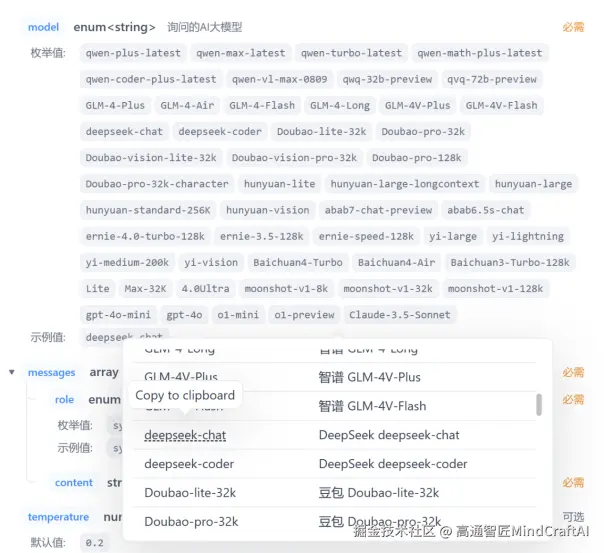Image resolution: width=604 pixels, height=553 pixels.
Task: Click the qwen-plus-latest enum tag
Action: (x=133, y=53)
